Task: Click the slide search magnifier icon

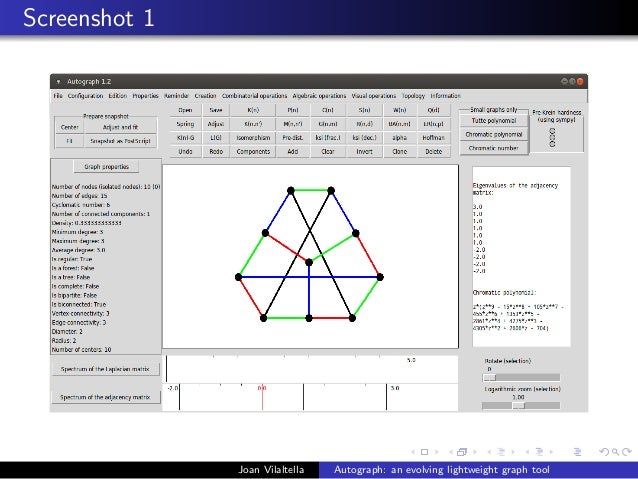Action: pos(615,452)
